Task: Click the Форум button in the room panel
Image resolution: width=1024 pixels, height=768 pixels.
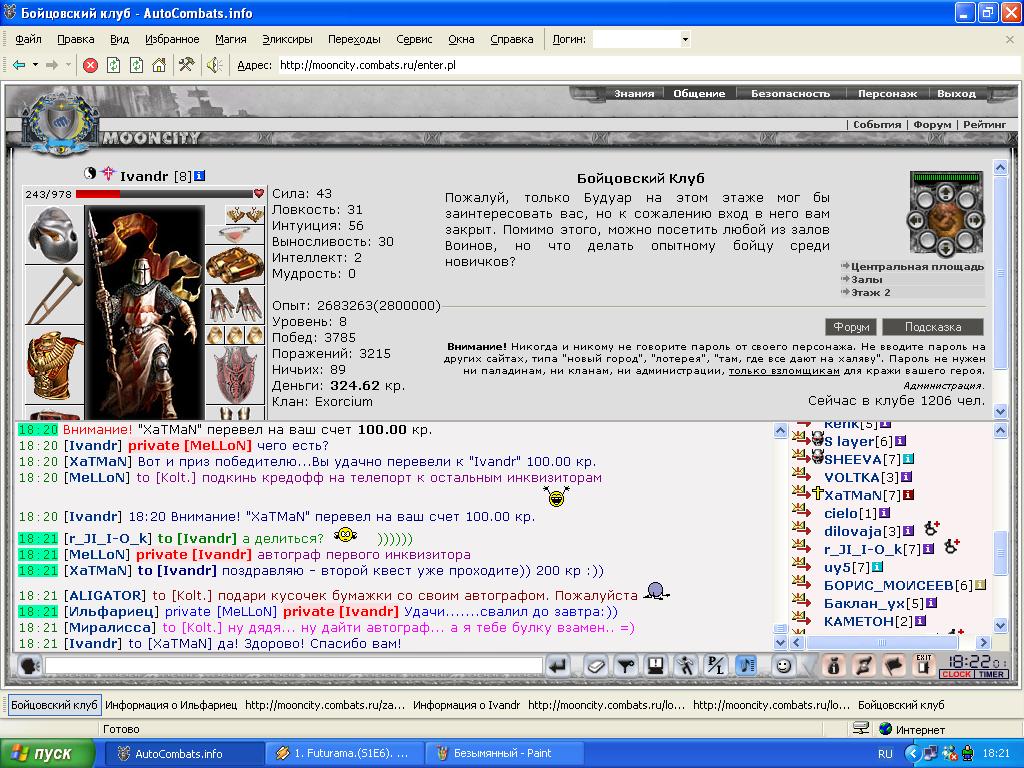Action: 851,327
